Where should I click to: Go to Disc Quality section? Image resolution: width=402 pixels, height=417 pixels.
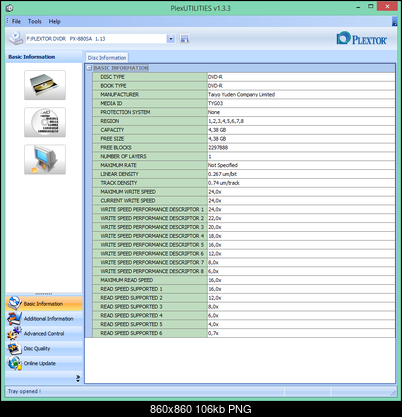coord(44,349)
